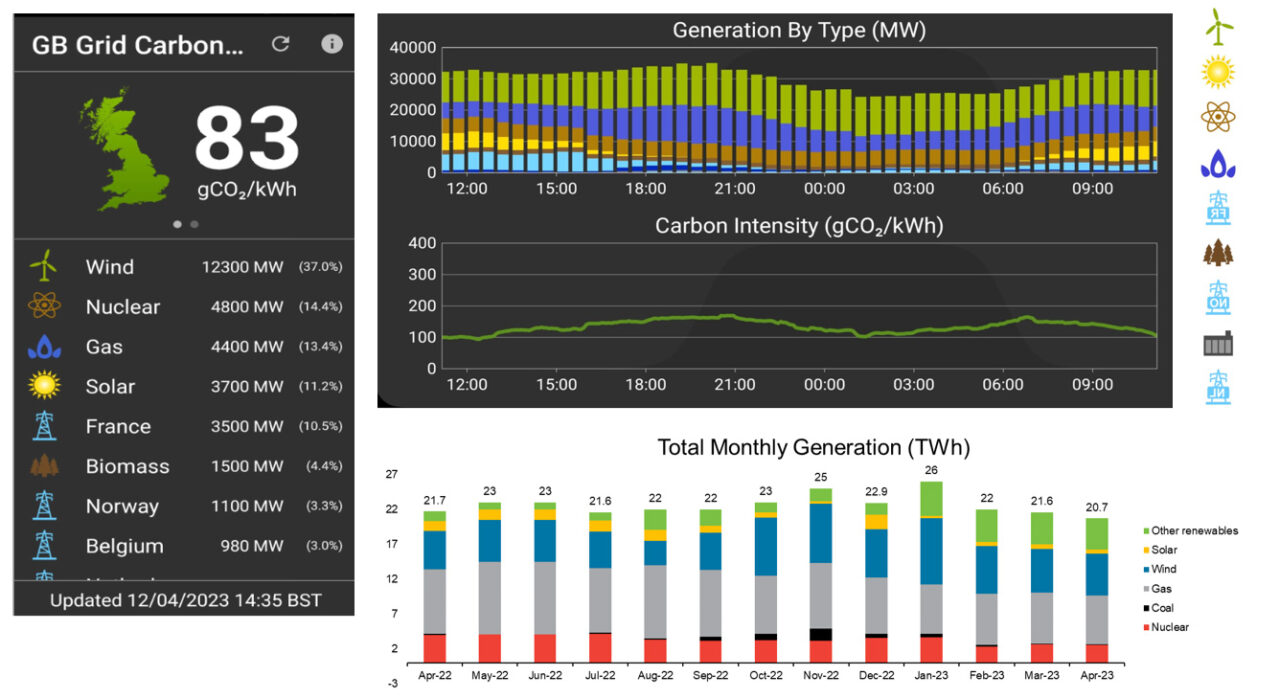Select the wind turbine icon in right sidebar

pos(1218,28)
